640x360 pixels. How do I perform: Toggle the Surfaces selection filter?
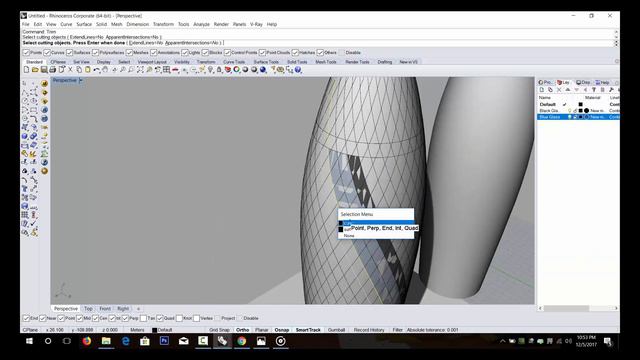(69, 53)
